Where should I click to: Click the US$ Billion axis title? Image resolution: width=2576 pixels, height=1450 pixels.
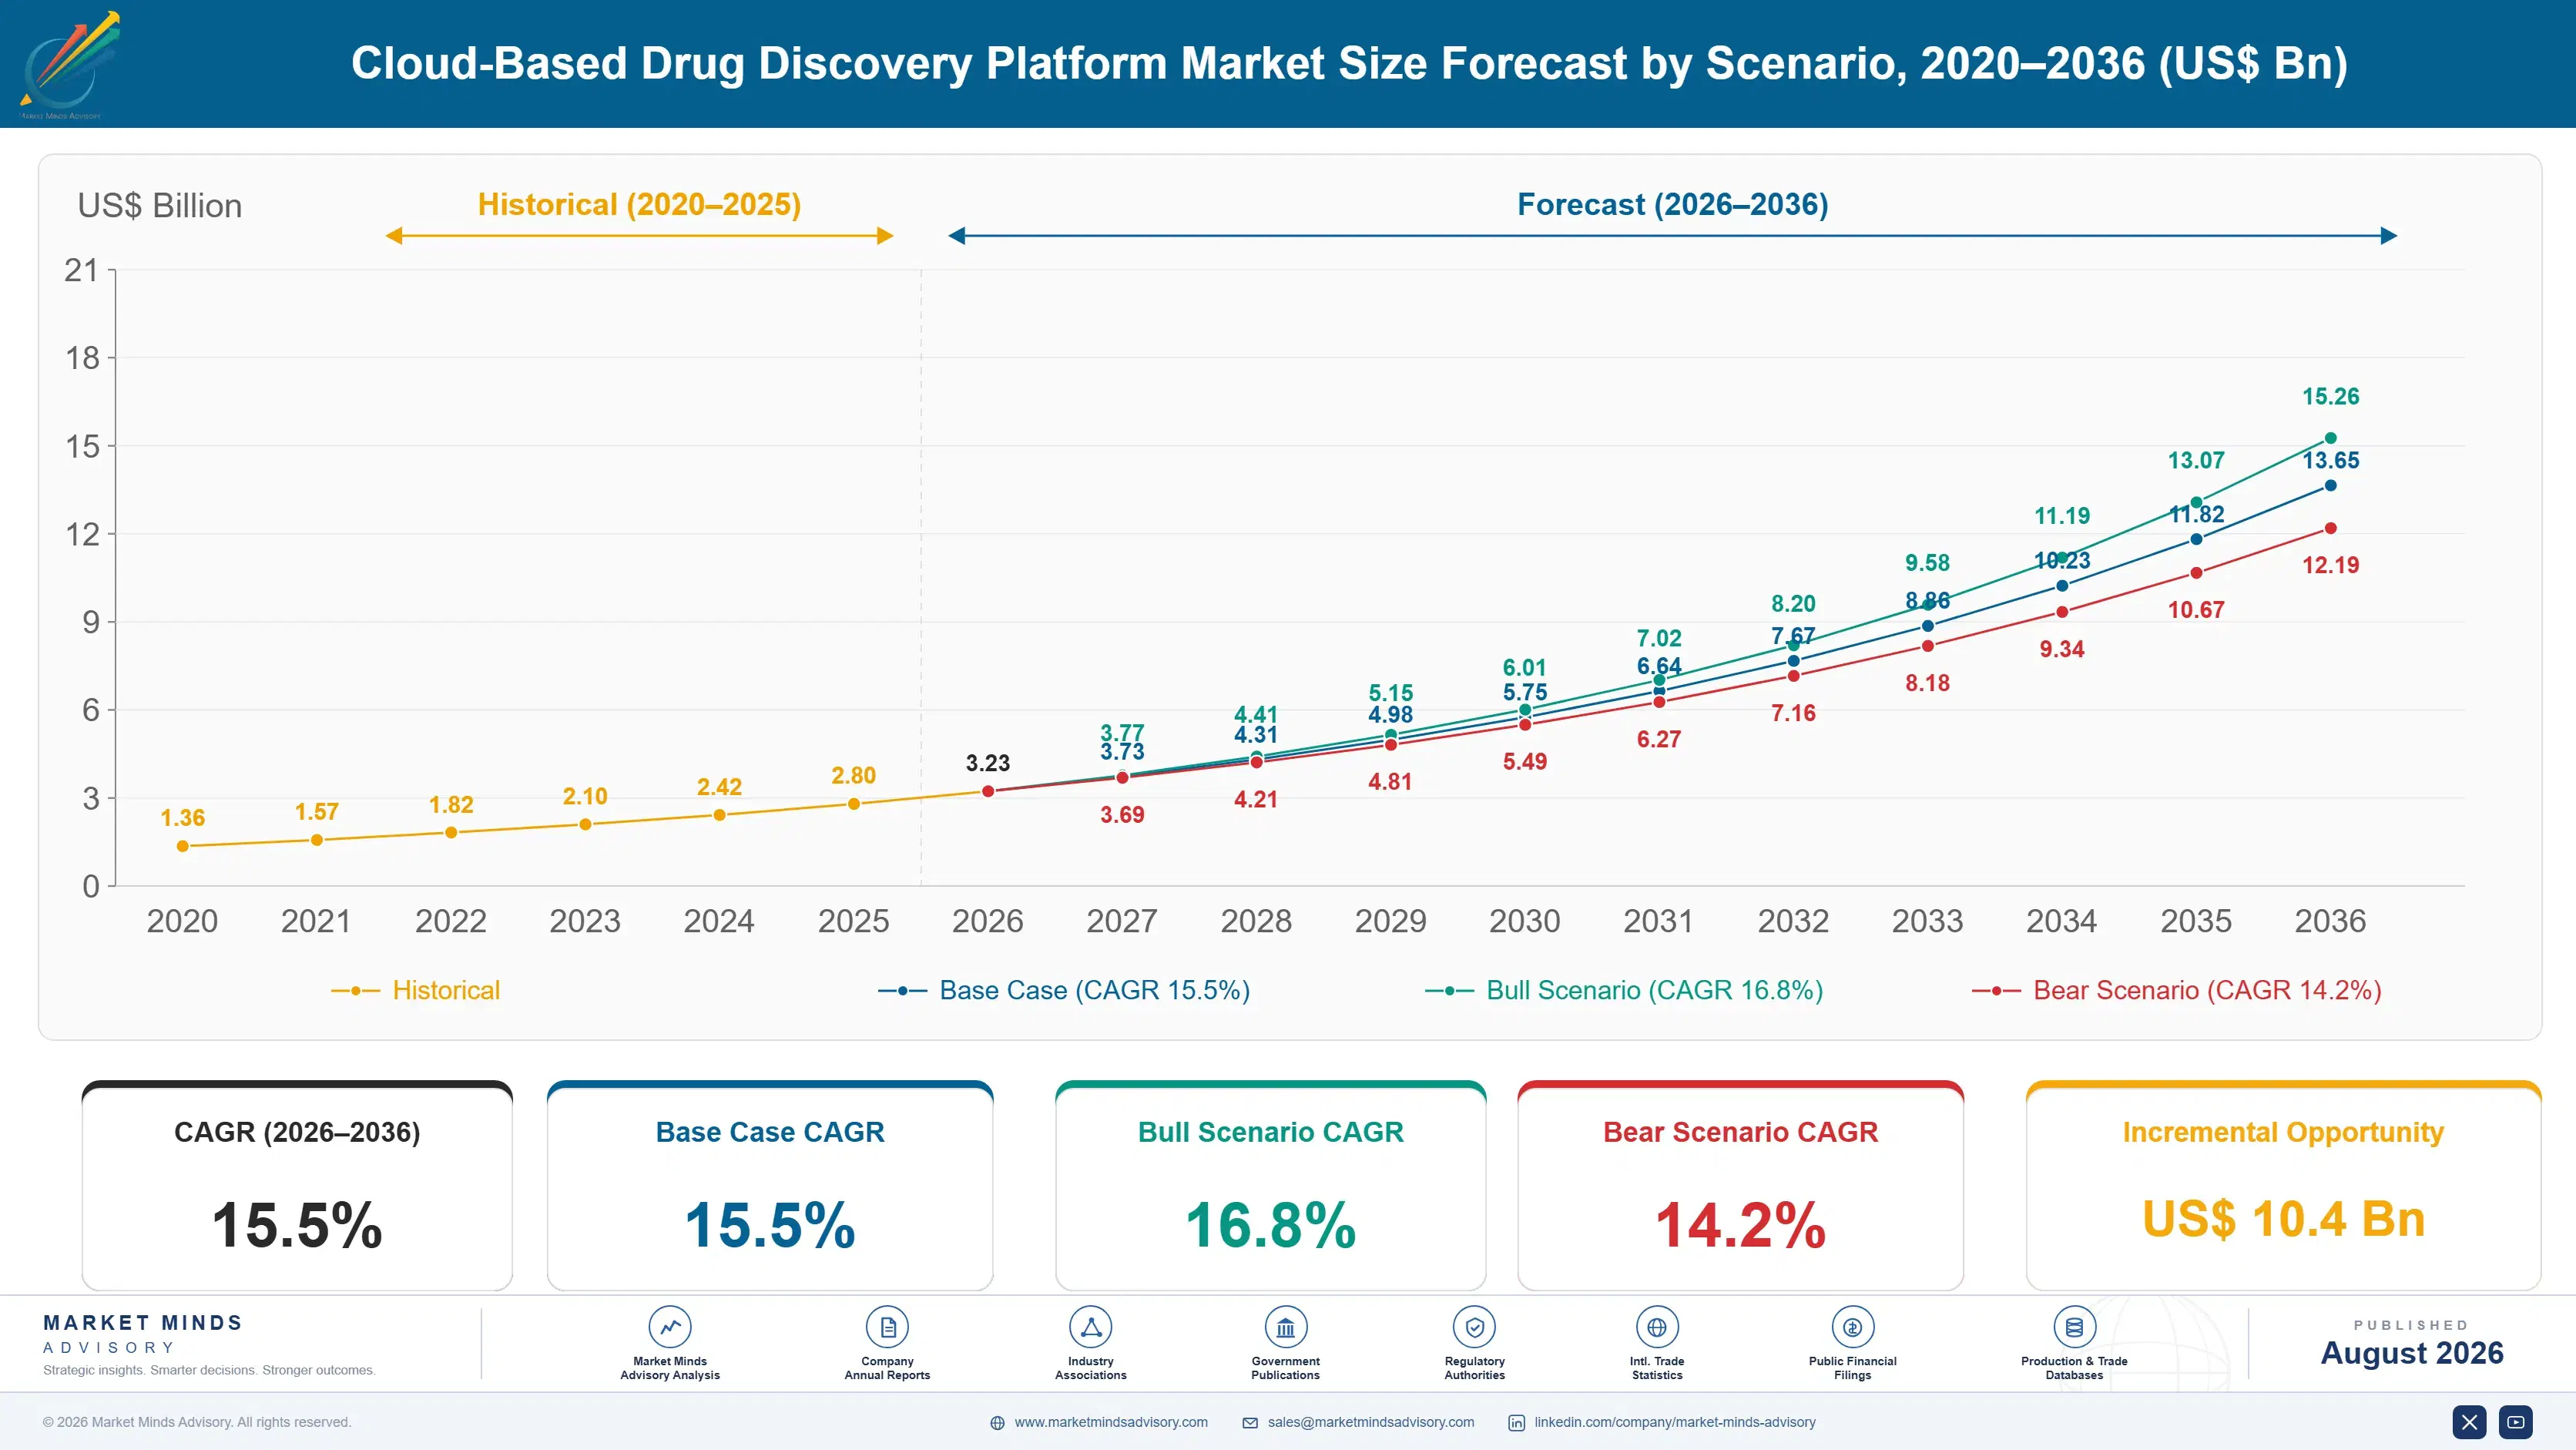point(160,206)
